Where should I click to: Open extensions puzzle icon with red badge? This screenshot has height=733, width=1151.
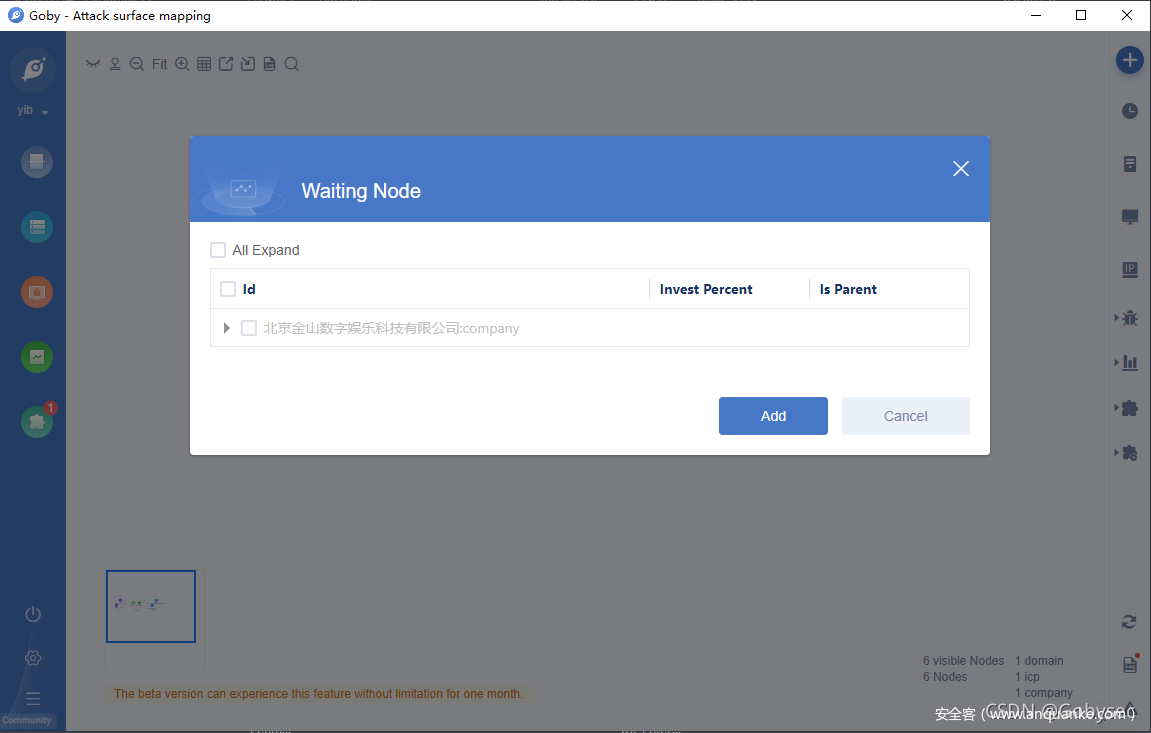[x=37, y=421]
